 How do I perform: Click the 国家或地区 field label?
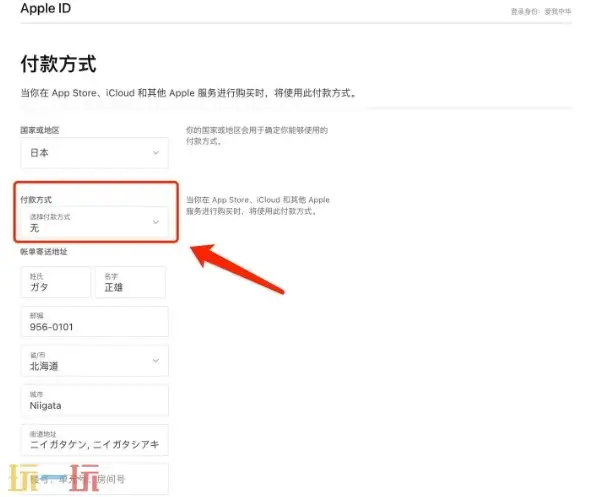click(x=40, y=130)
